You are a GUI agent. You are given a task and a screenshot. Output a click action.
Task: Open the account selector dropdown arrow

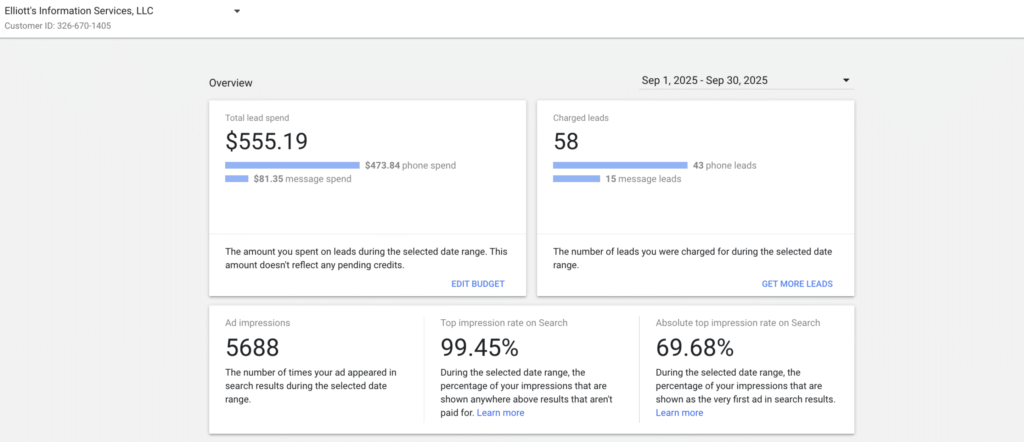237,11
